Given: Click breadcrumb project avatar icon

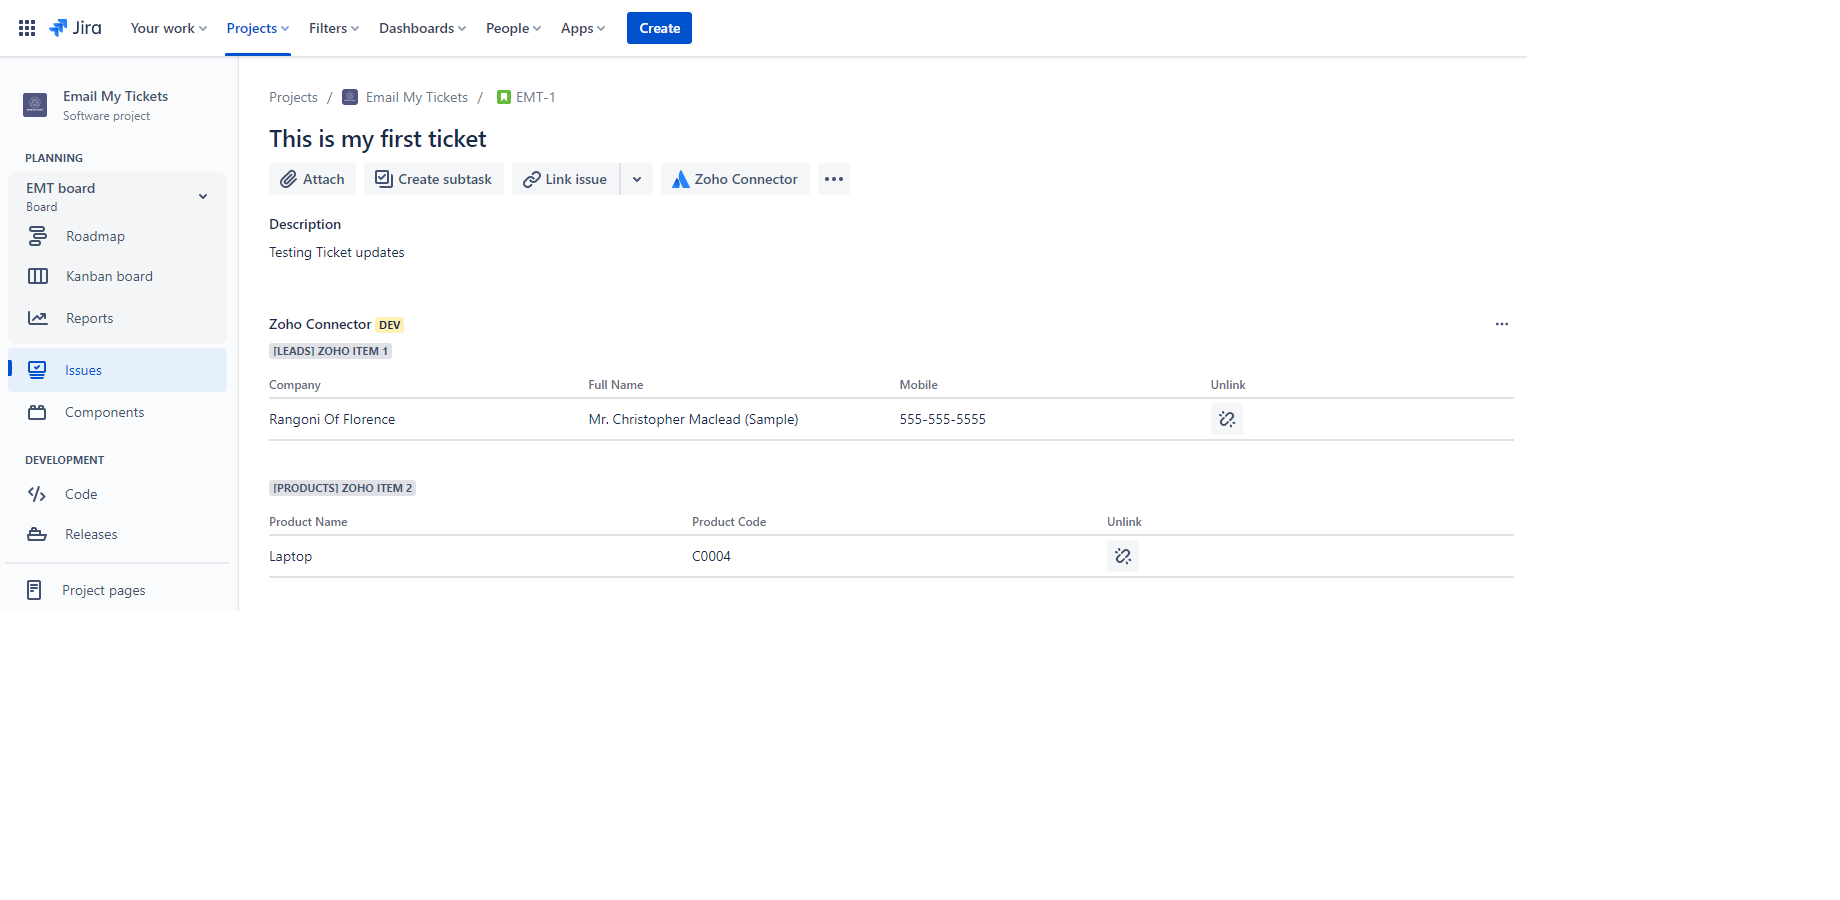Looking at the screenshot, I should [350, 97].
